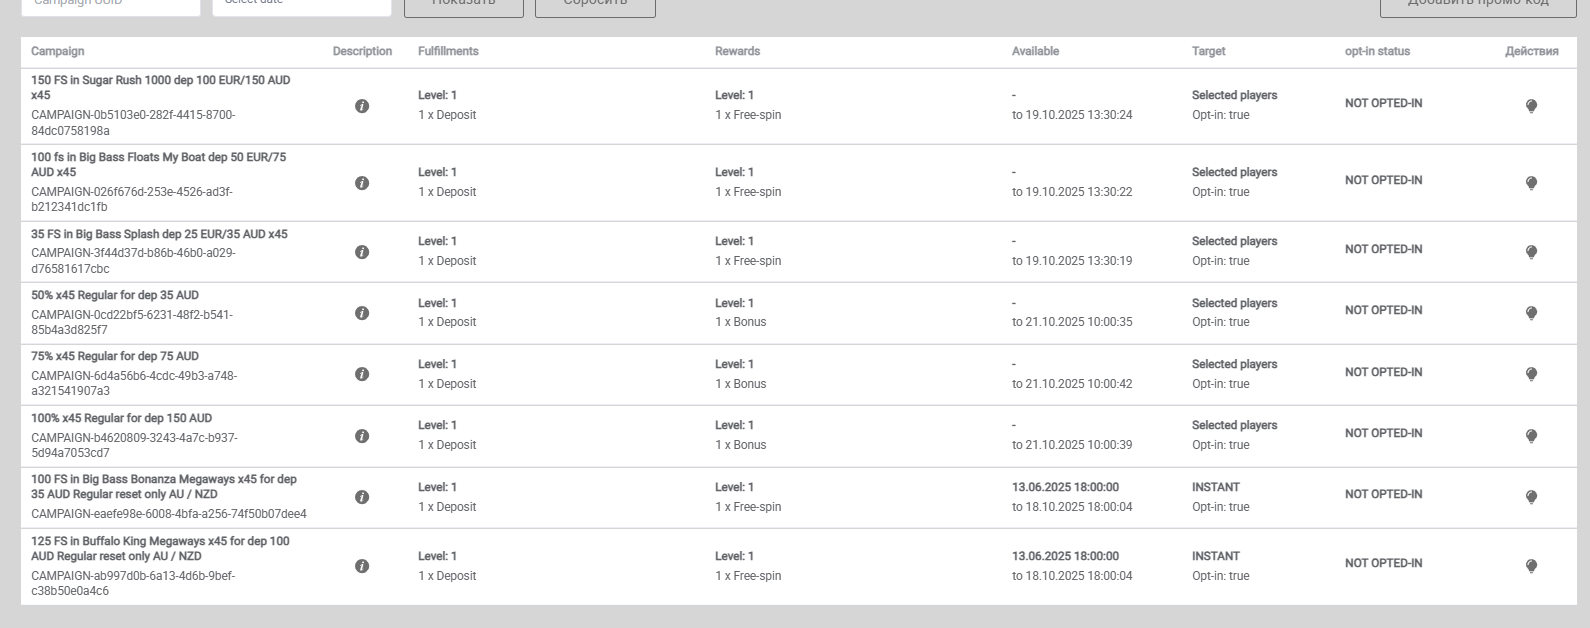Click info icon for Big Bass Bonanza Megaways
This screenshot has width=1590, height=628.
coord(362,497)
